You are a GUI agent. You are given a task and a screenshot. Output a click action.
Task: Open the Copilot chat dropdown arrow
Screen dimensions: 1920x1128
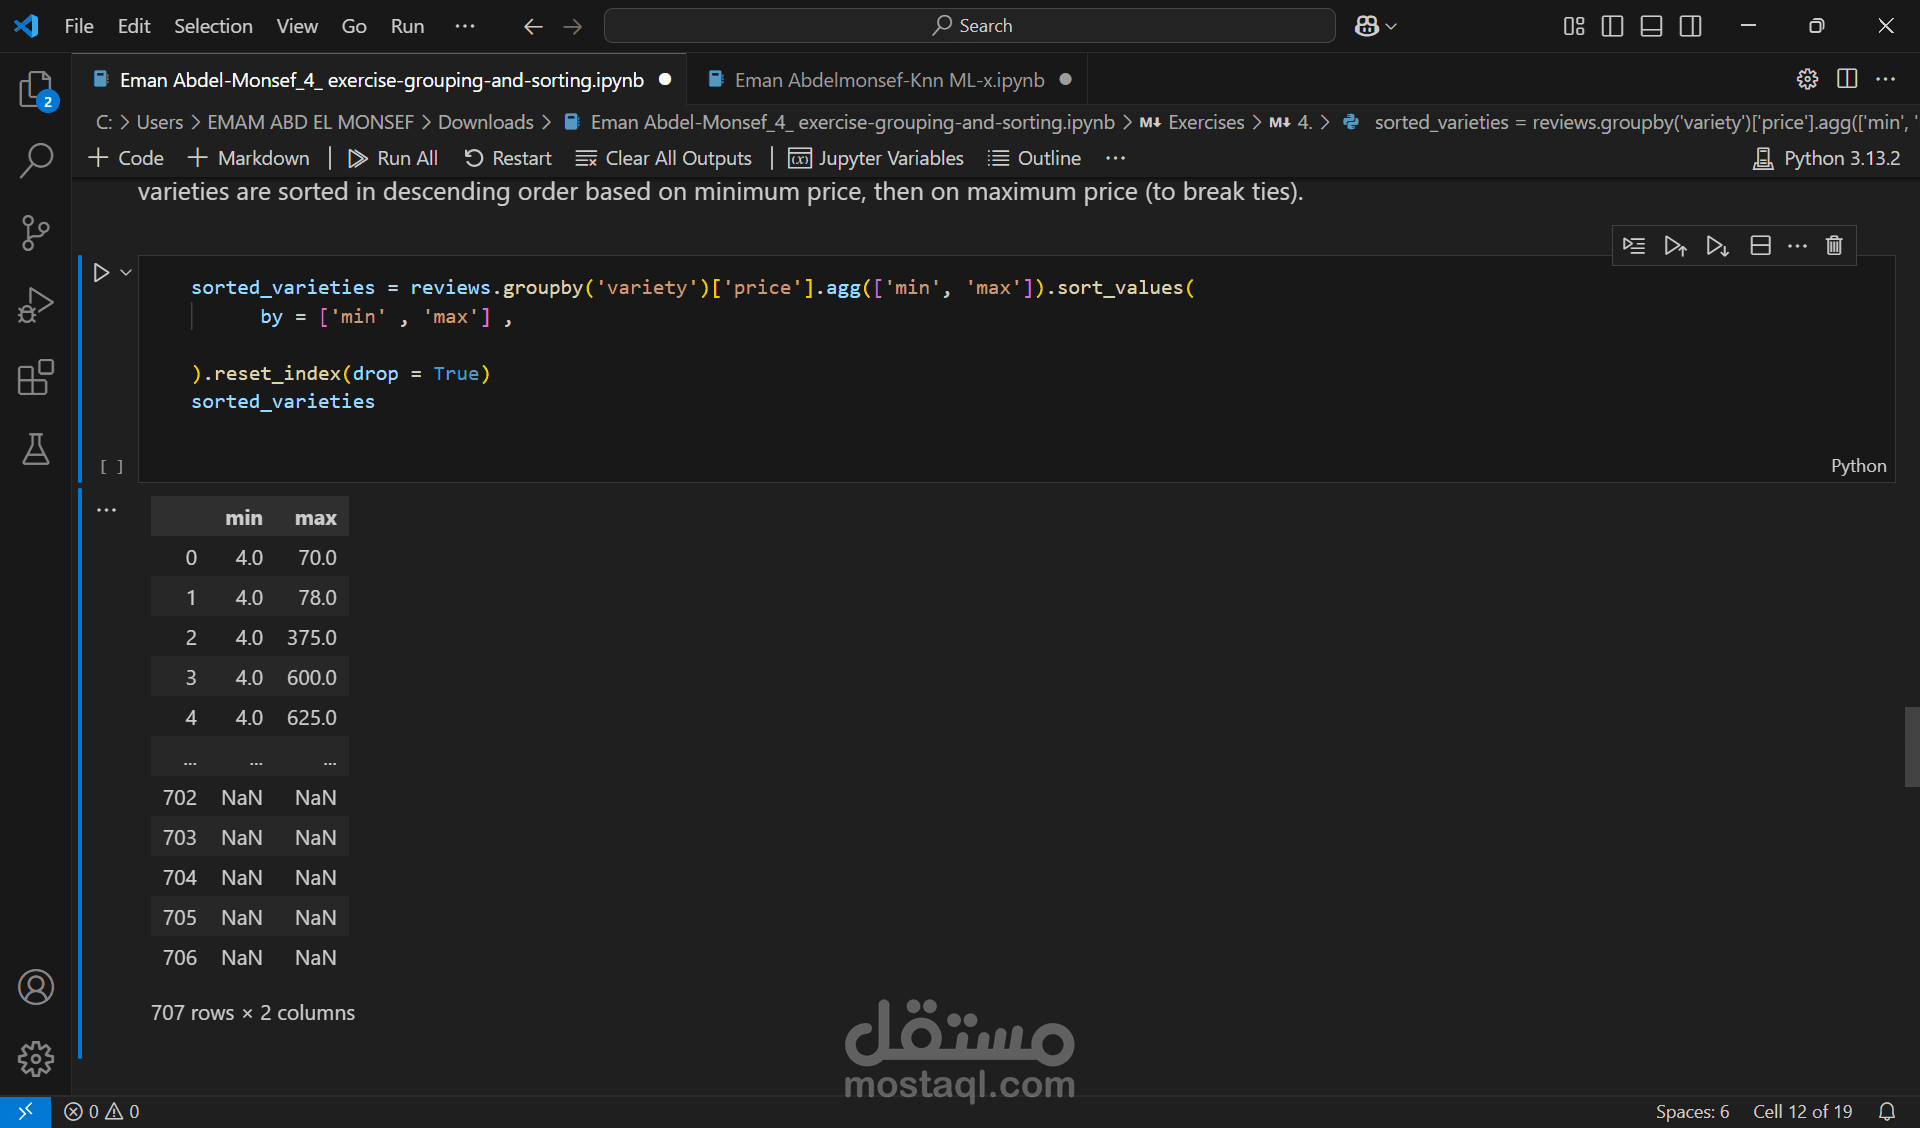[x=1391, y=26]
